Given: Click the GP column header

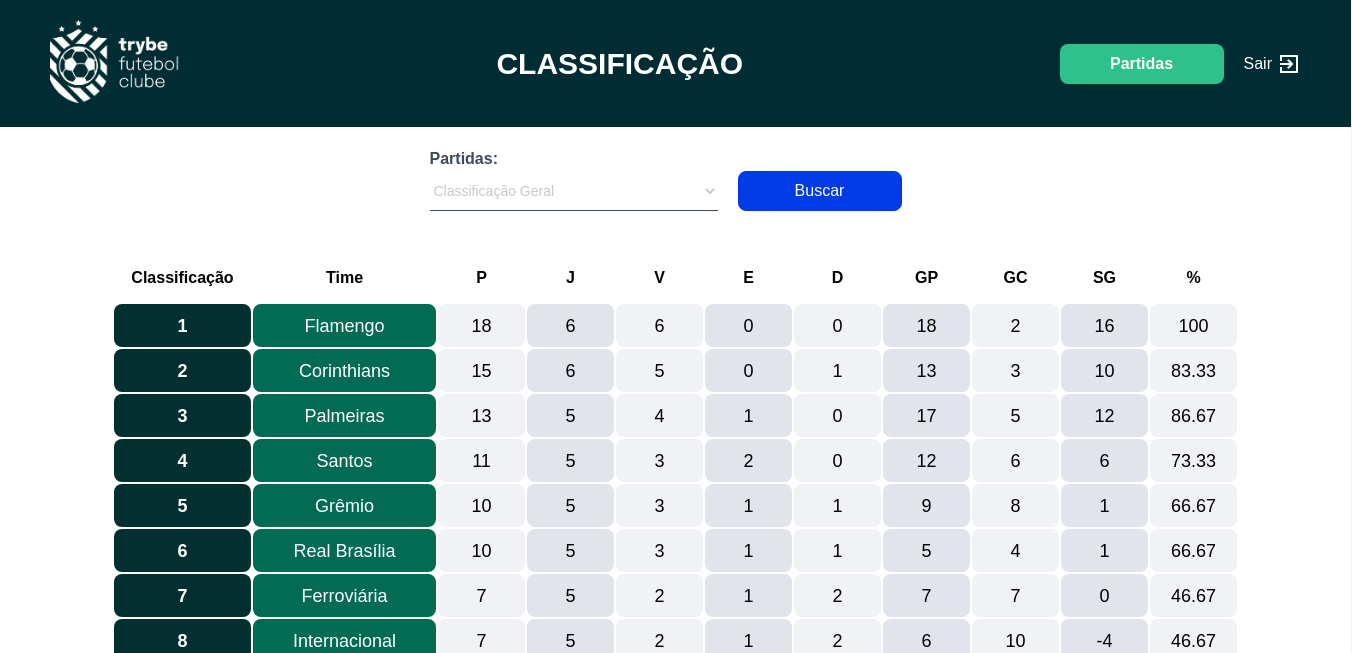Looking at the screenshot, I should point(926,278).
